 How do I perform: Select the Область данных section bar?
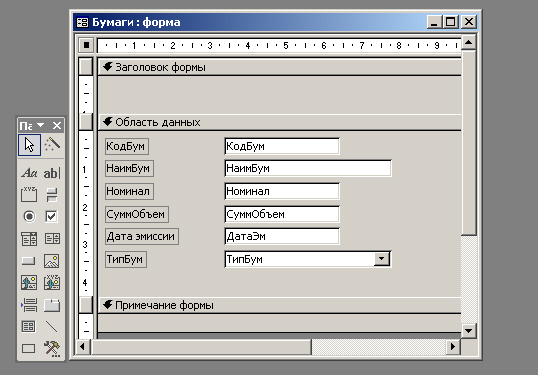coord(279,122)
